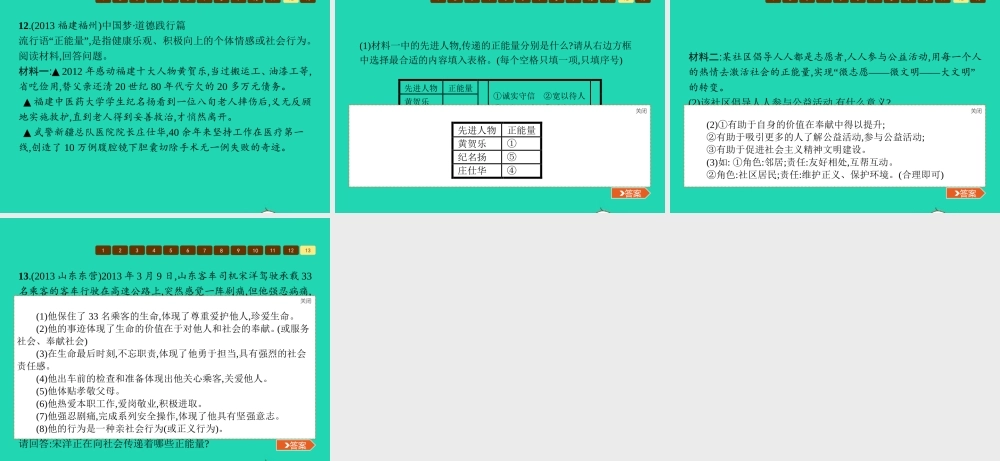Click 正能量 header in the answer popup table
The height and width of the screenshot is (461, 1000).
coord(521,130)
